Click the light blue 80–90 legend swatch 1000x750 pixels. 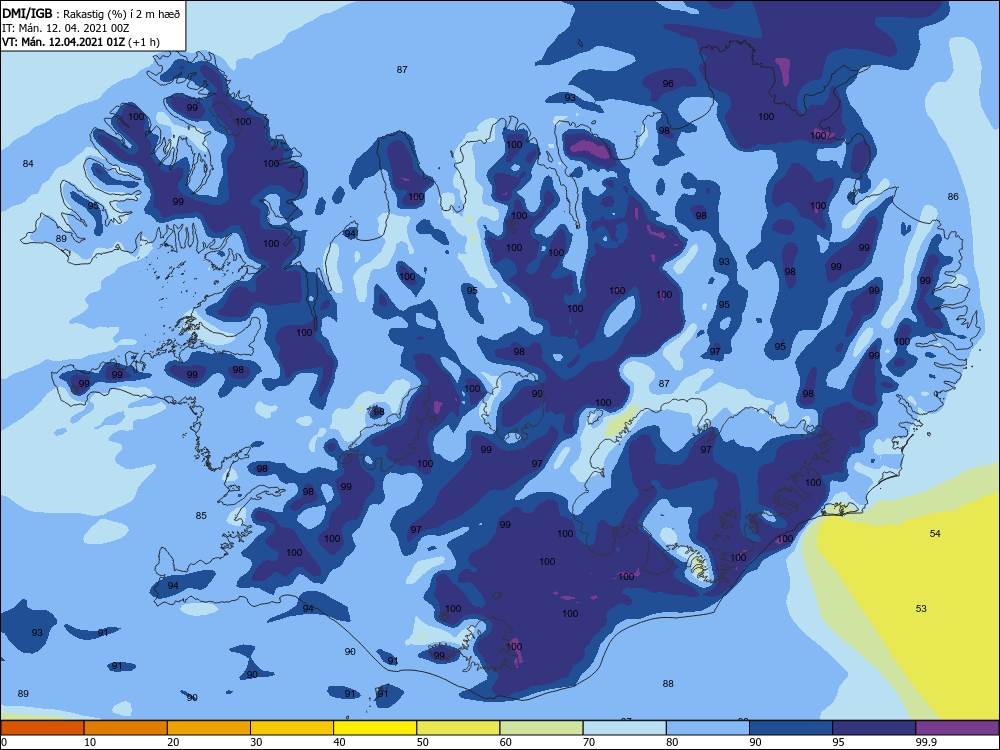(x=708, y=728)
